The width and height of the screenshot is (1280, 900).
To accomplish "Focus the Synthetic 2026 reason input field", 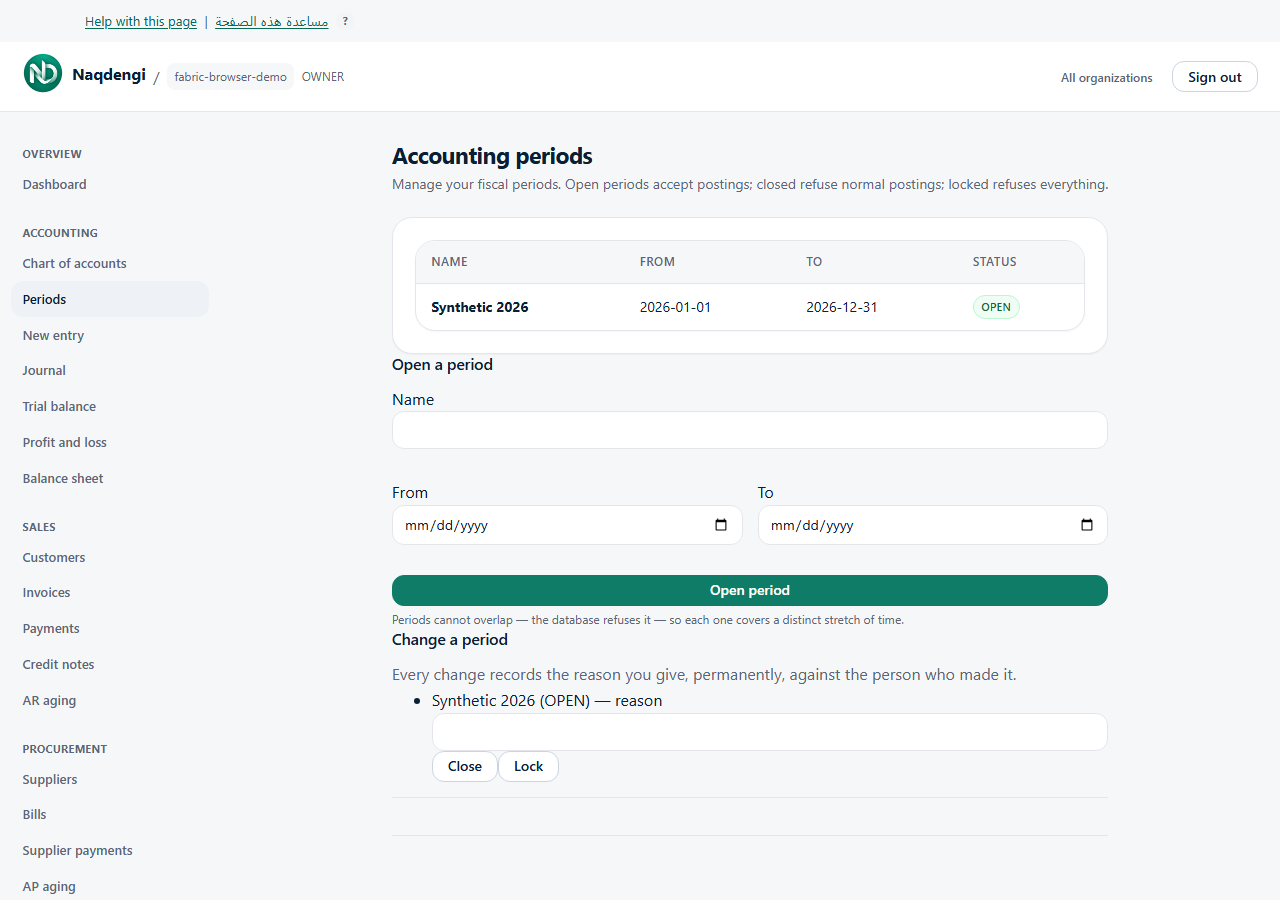I will (x=770, y=732).
